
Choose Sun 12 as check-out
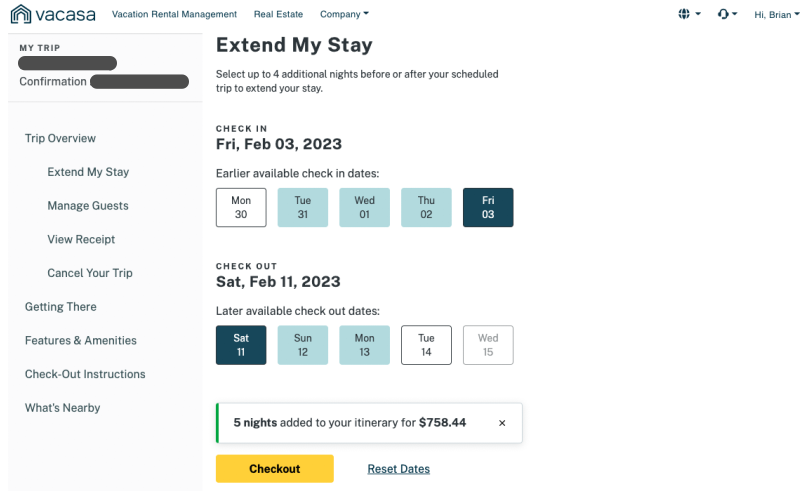click(x=303, y=345)
